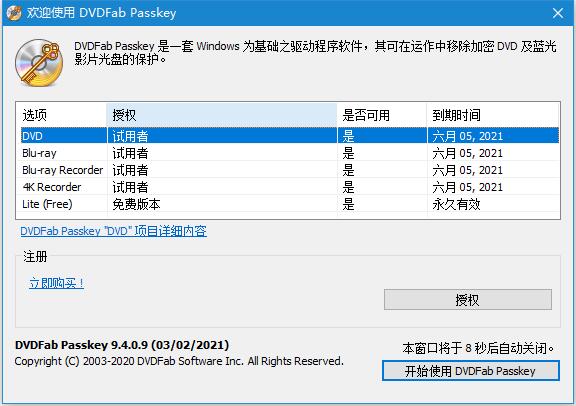Click the auto-close countdown message

click(x=478, y=348)
